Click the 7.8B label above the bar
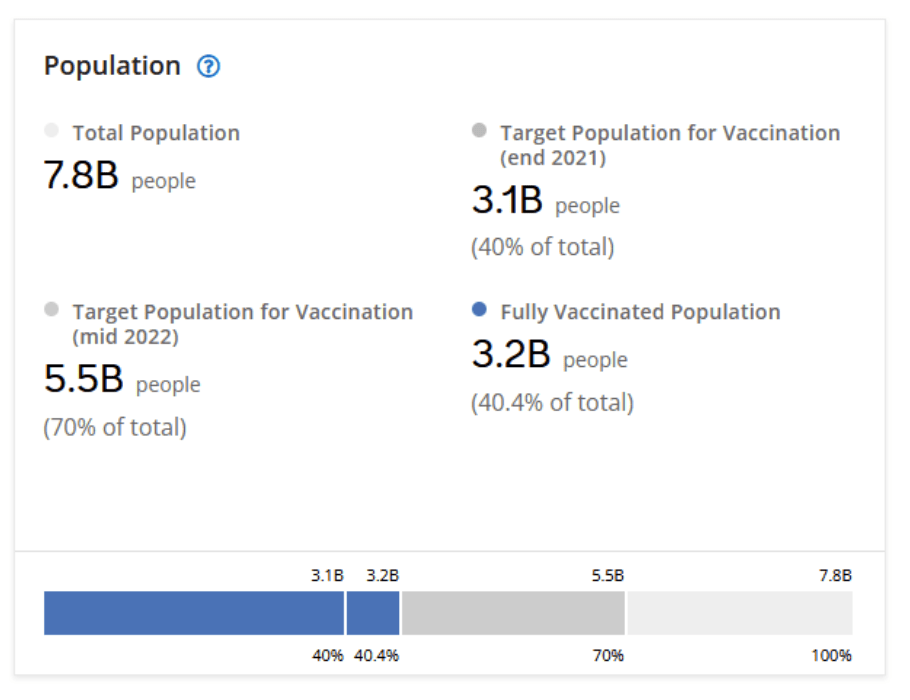This screenshot has width=910, height=700. pyautogui.click(x=834, y=576)
